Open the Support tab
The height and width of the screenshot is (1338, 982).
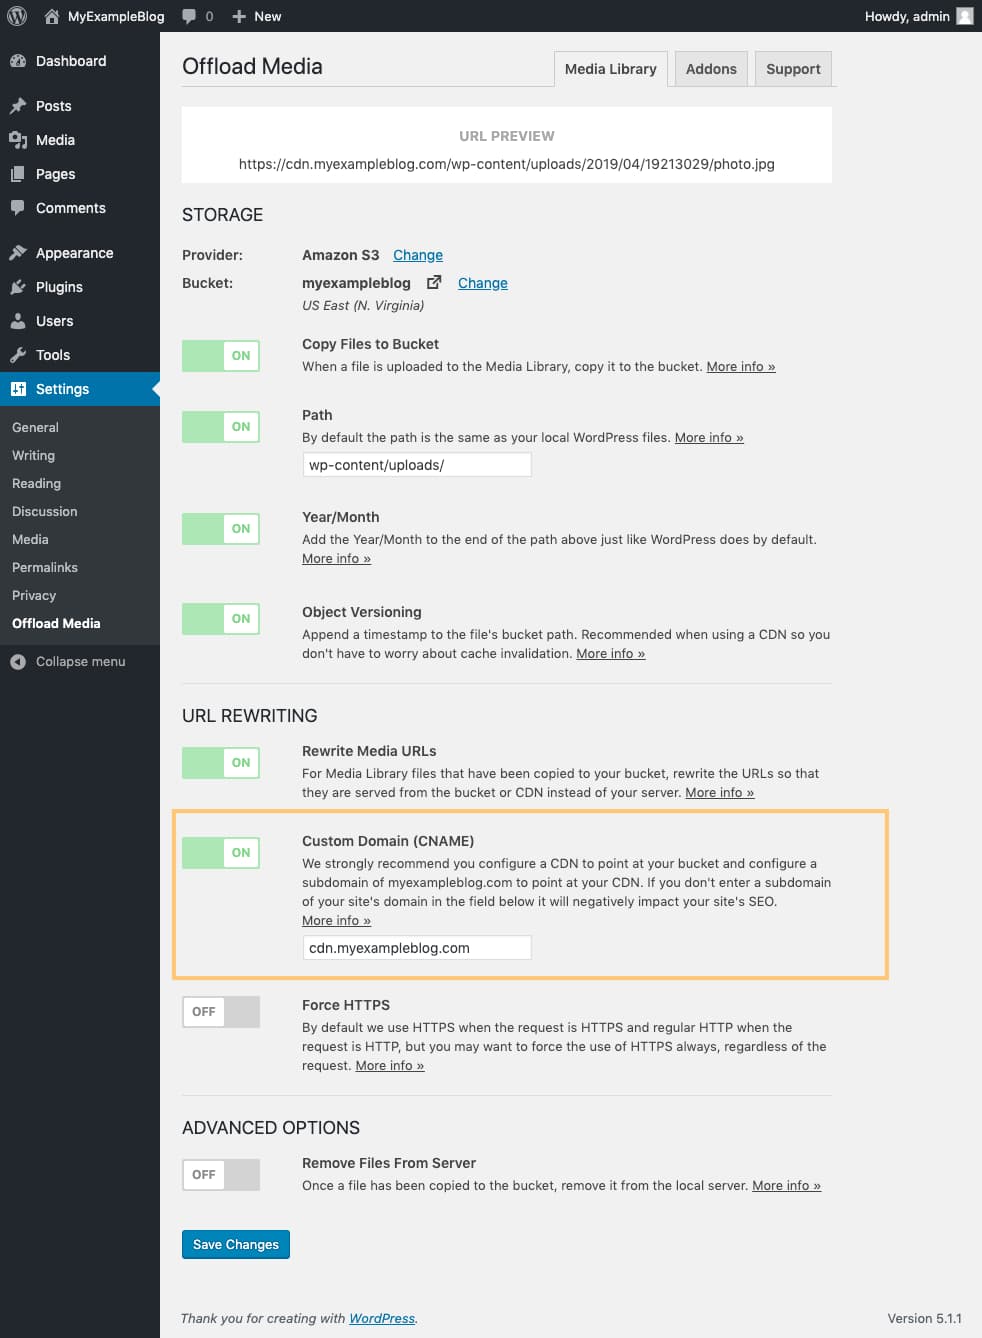(792, 68)
